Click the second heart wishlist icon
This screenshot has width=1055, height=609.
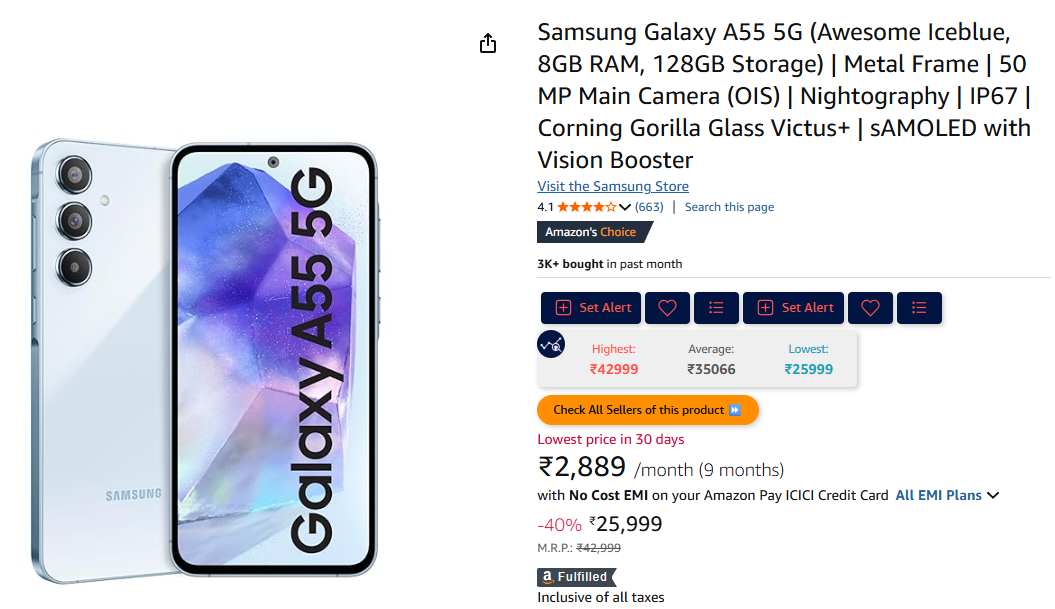coord(870,308)
